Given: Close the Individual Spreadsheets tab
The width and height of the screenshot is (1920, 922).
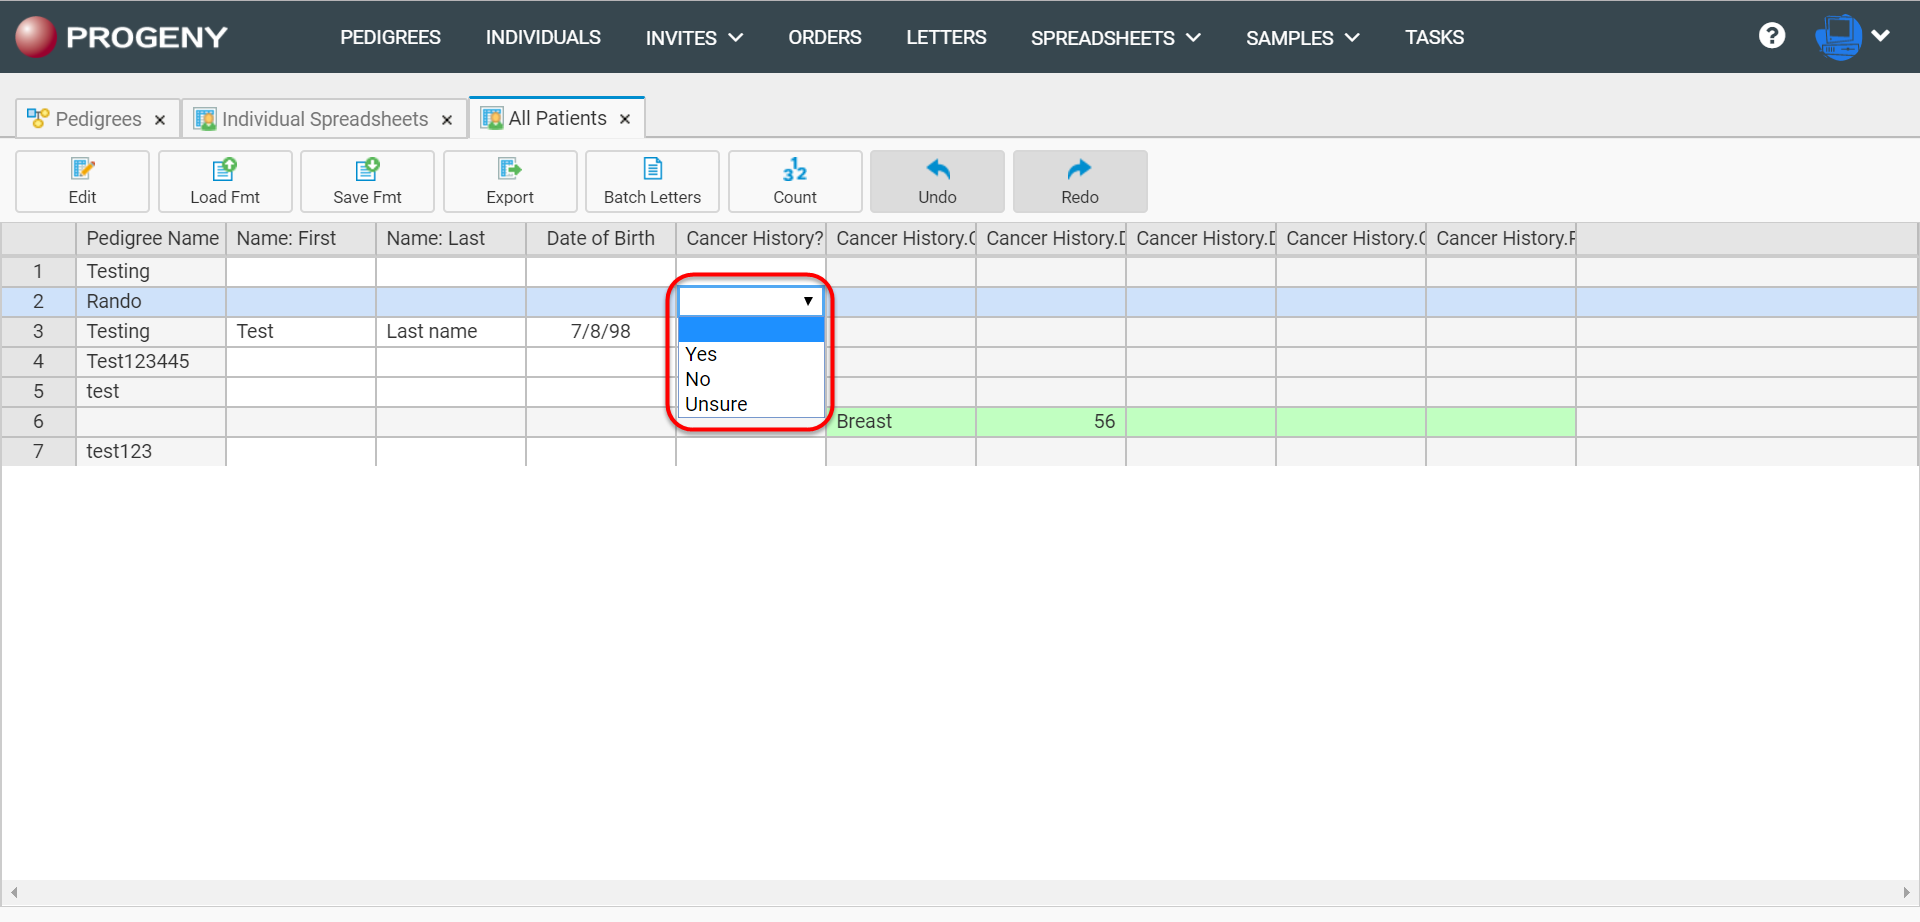Looking at the screenshot, I should 446,118.
